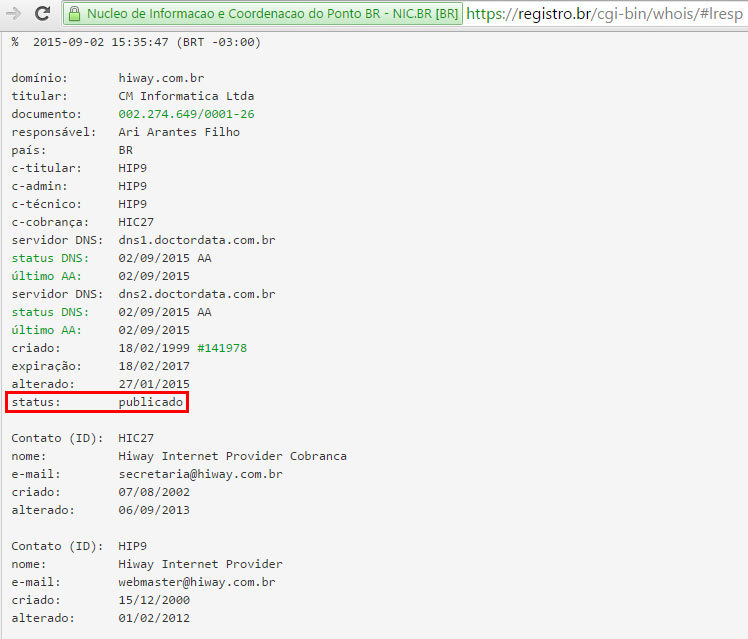Click Contato ID value HIP9 in lower block
This screenshot has width=748, height=639.
pyautogui.click(x=133, y=546)
